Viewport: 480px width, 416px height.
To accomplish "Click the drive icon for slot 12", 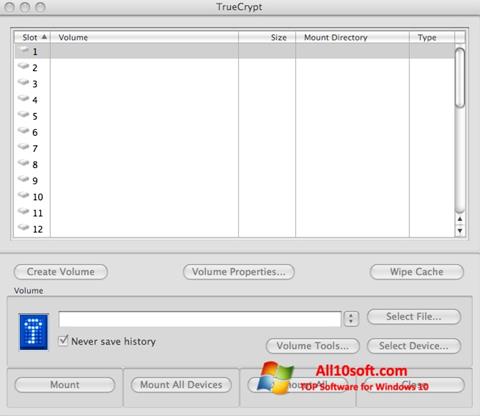I will pyautogui.click(x=24, y=227).
